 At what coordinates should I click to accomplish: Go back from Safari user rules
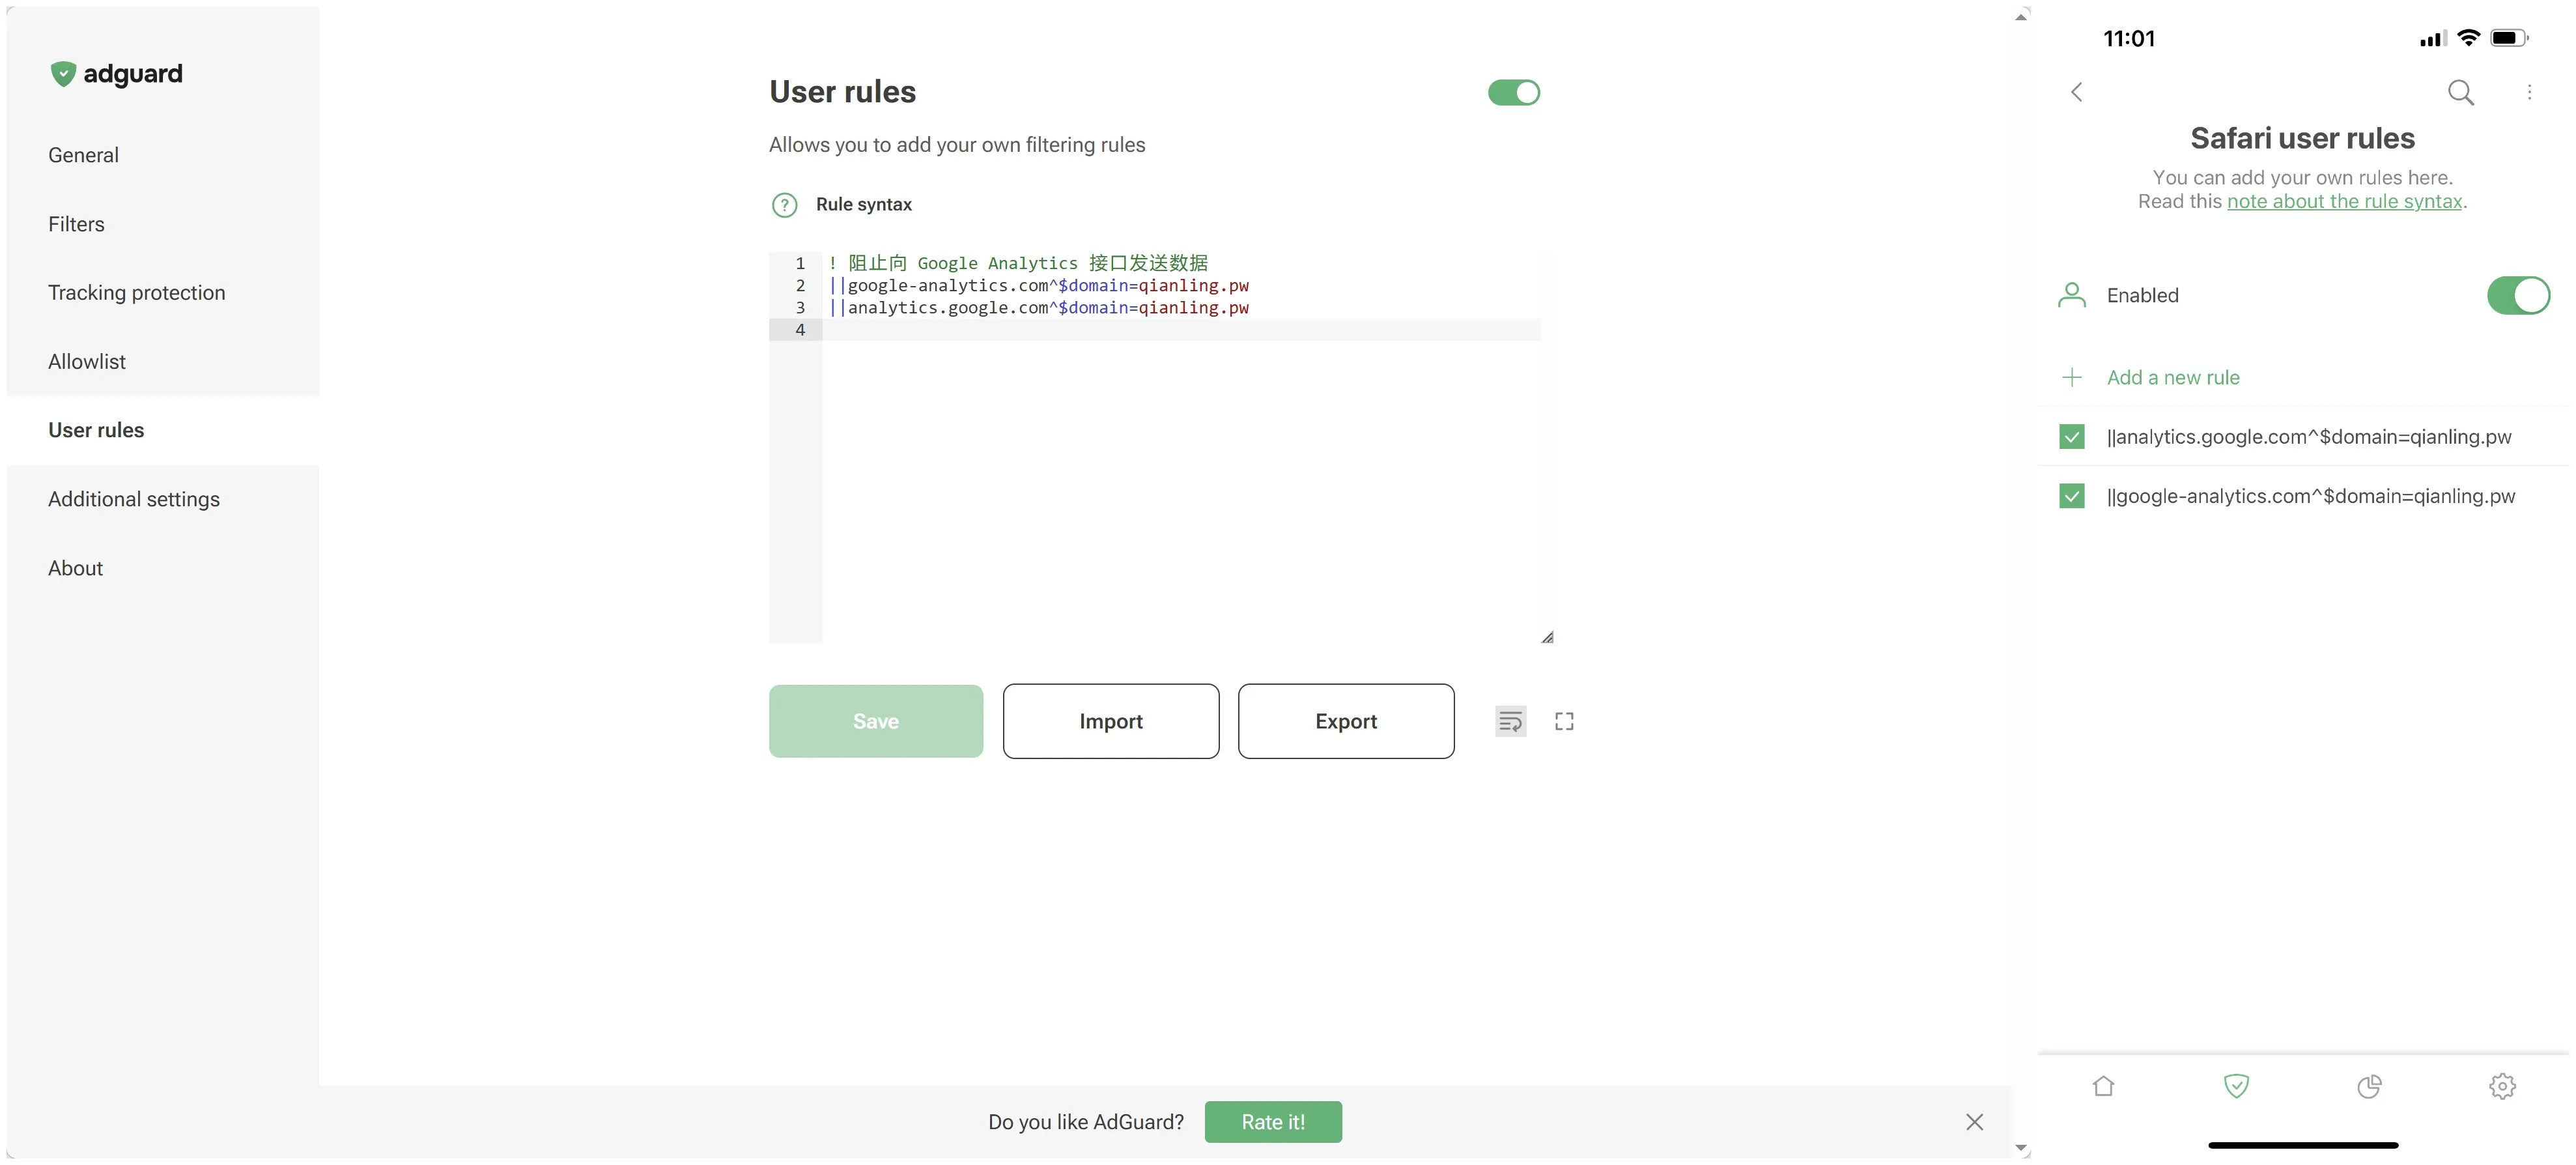click(x=2077, y=92)
